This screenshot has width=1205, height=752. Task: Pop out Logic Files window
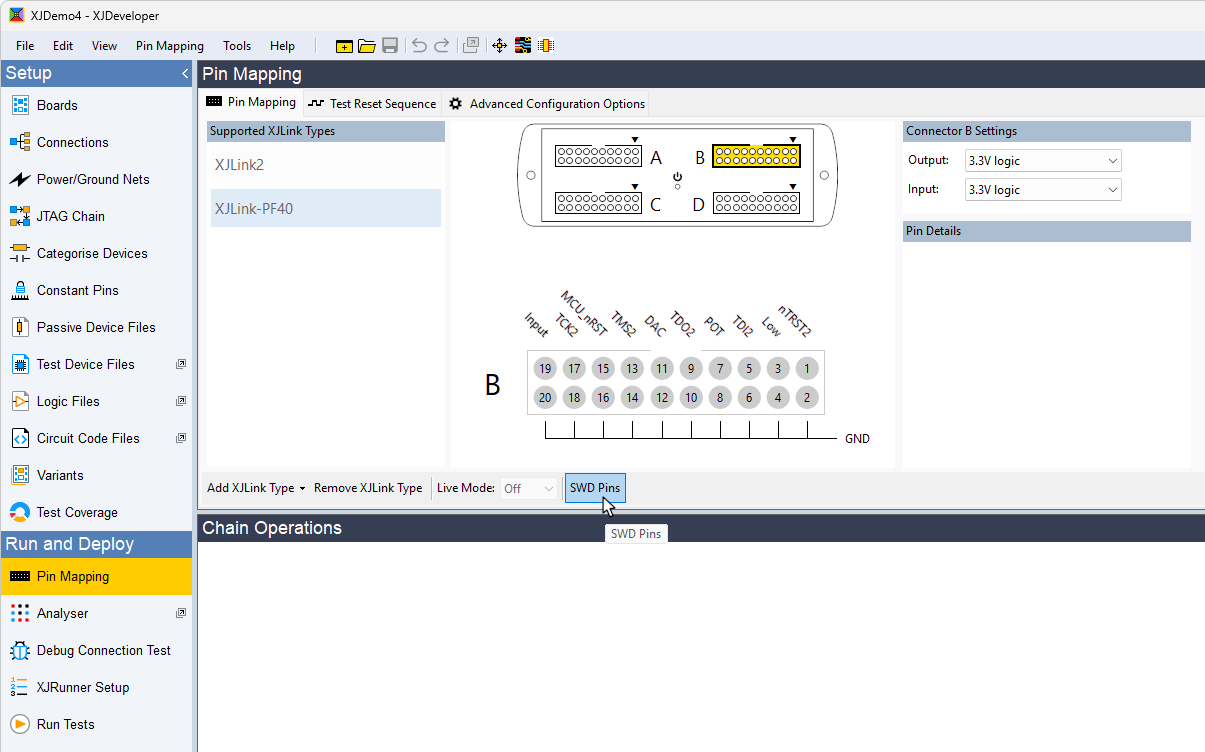pos(181,401)
